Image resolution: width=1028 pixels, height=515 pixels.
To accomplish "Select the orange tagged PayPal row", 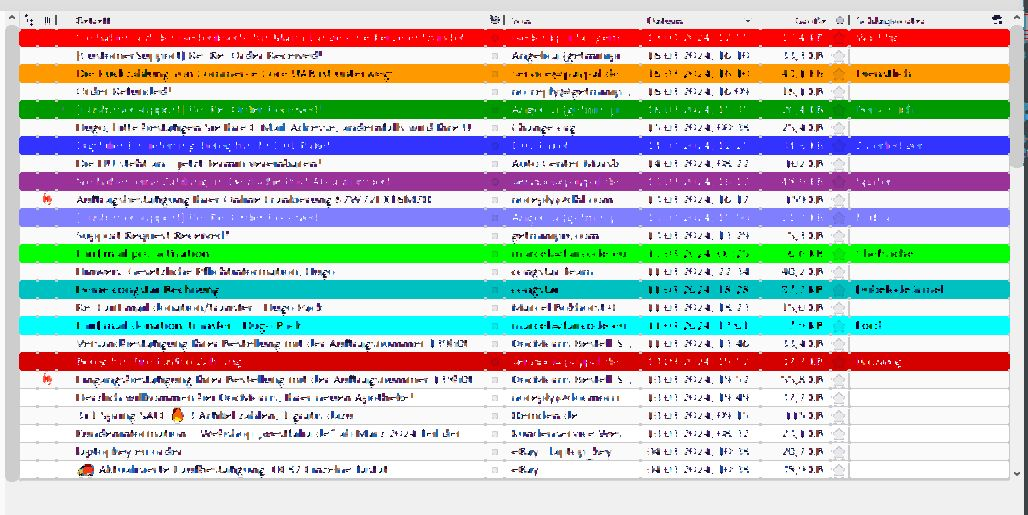I will (x=514, y=74).
